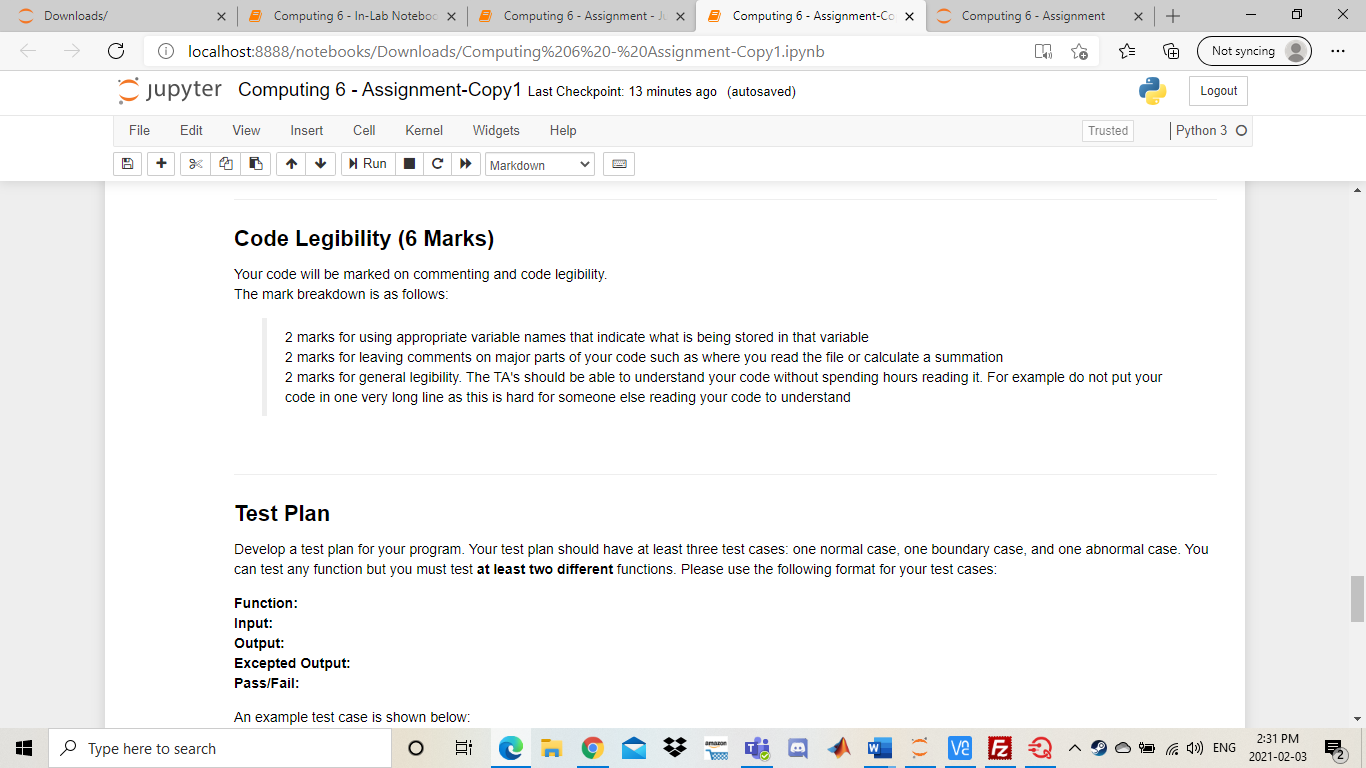1366x768 pixels.
Task: Open Discord from the taskbar
Action: pyautogui.click(x=798, y=748)
